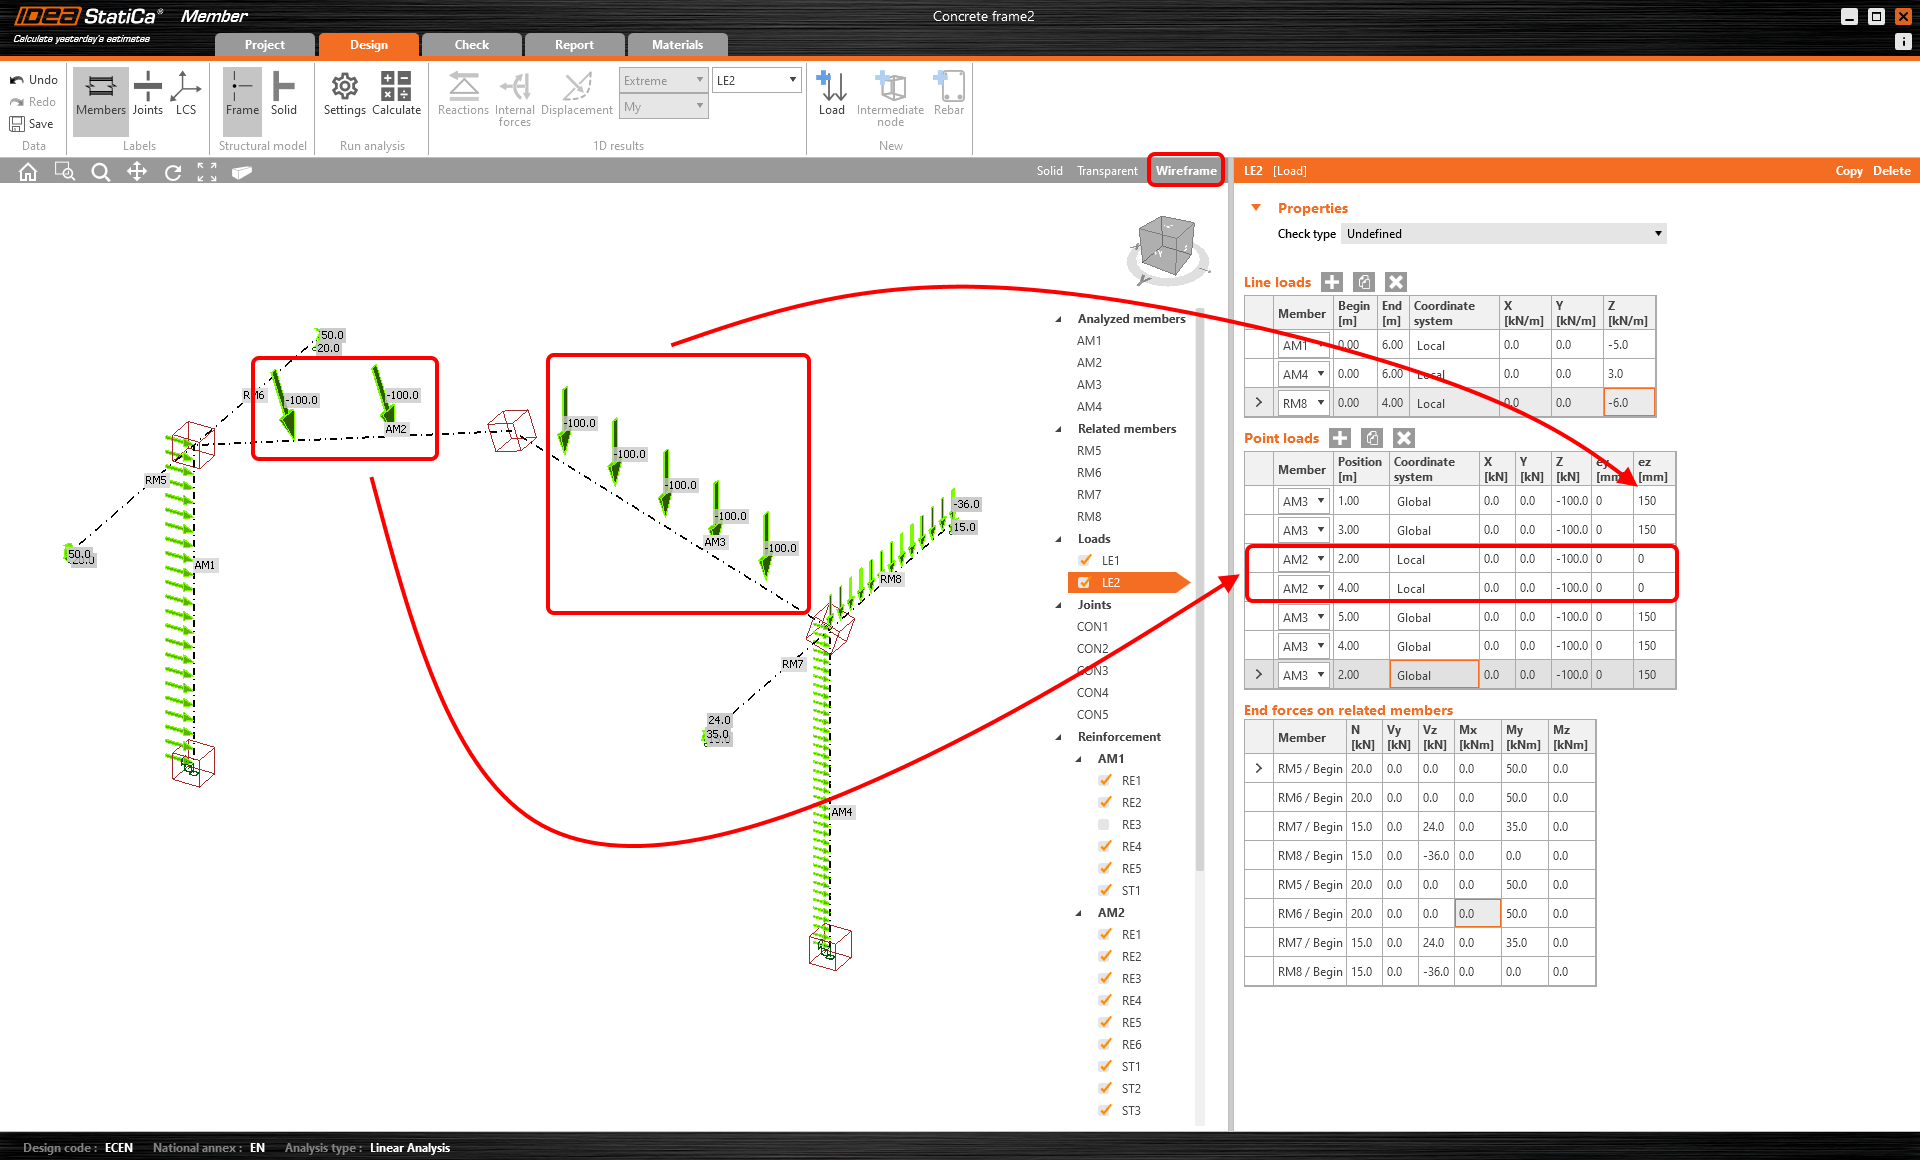Click the 3D view orientation cube

(1167, 245)
